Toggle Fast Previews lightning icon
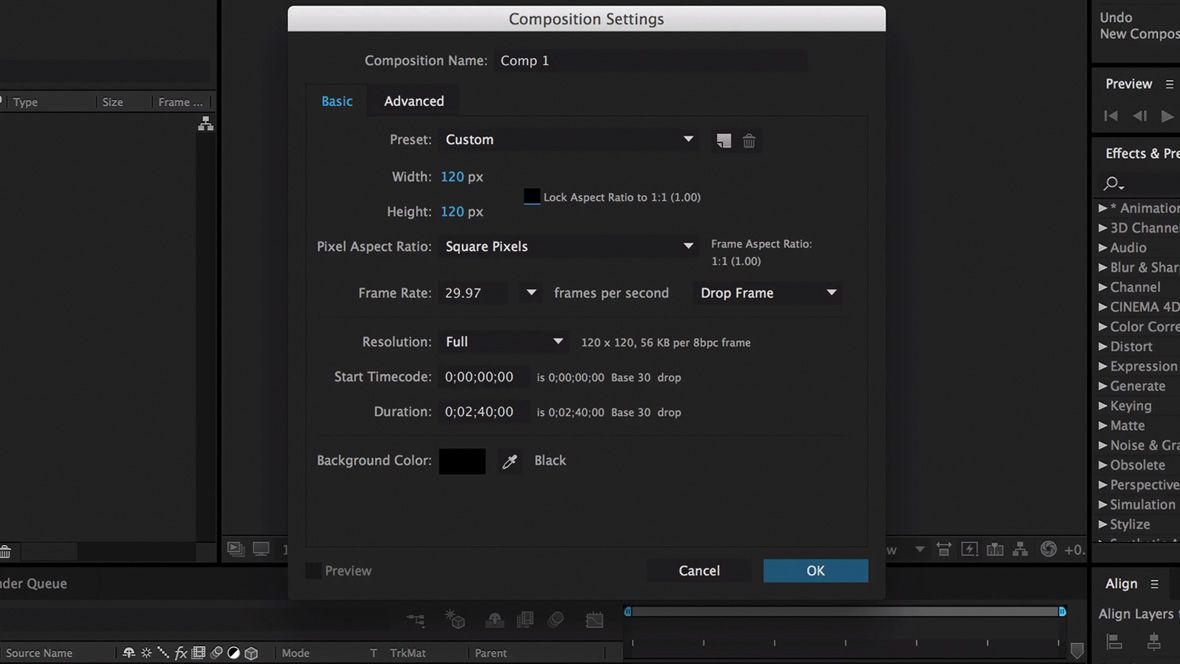Viewport: 1180px width, 664px height. coord(969,549)
